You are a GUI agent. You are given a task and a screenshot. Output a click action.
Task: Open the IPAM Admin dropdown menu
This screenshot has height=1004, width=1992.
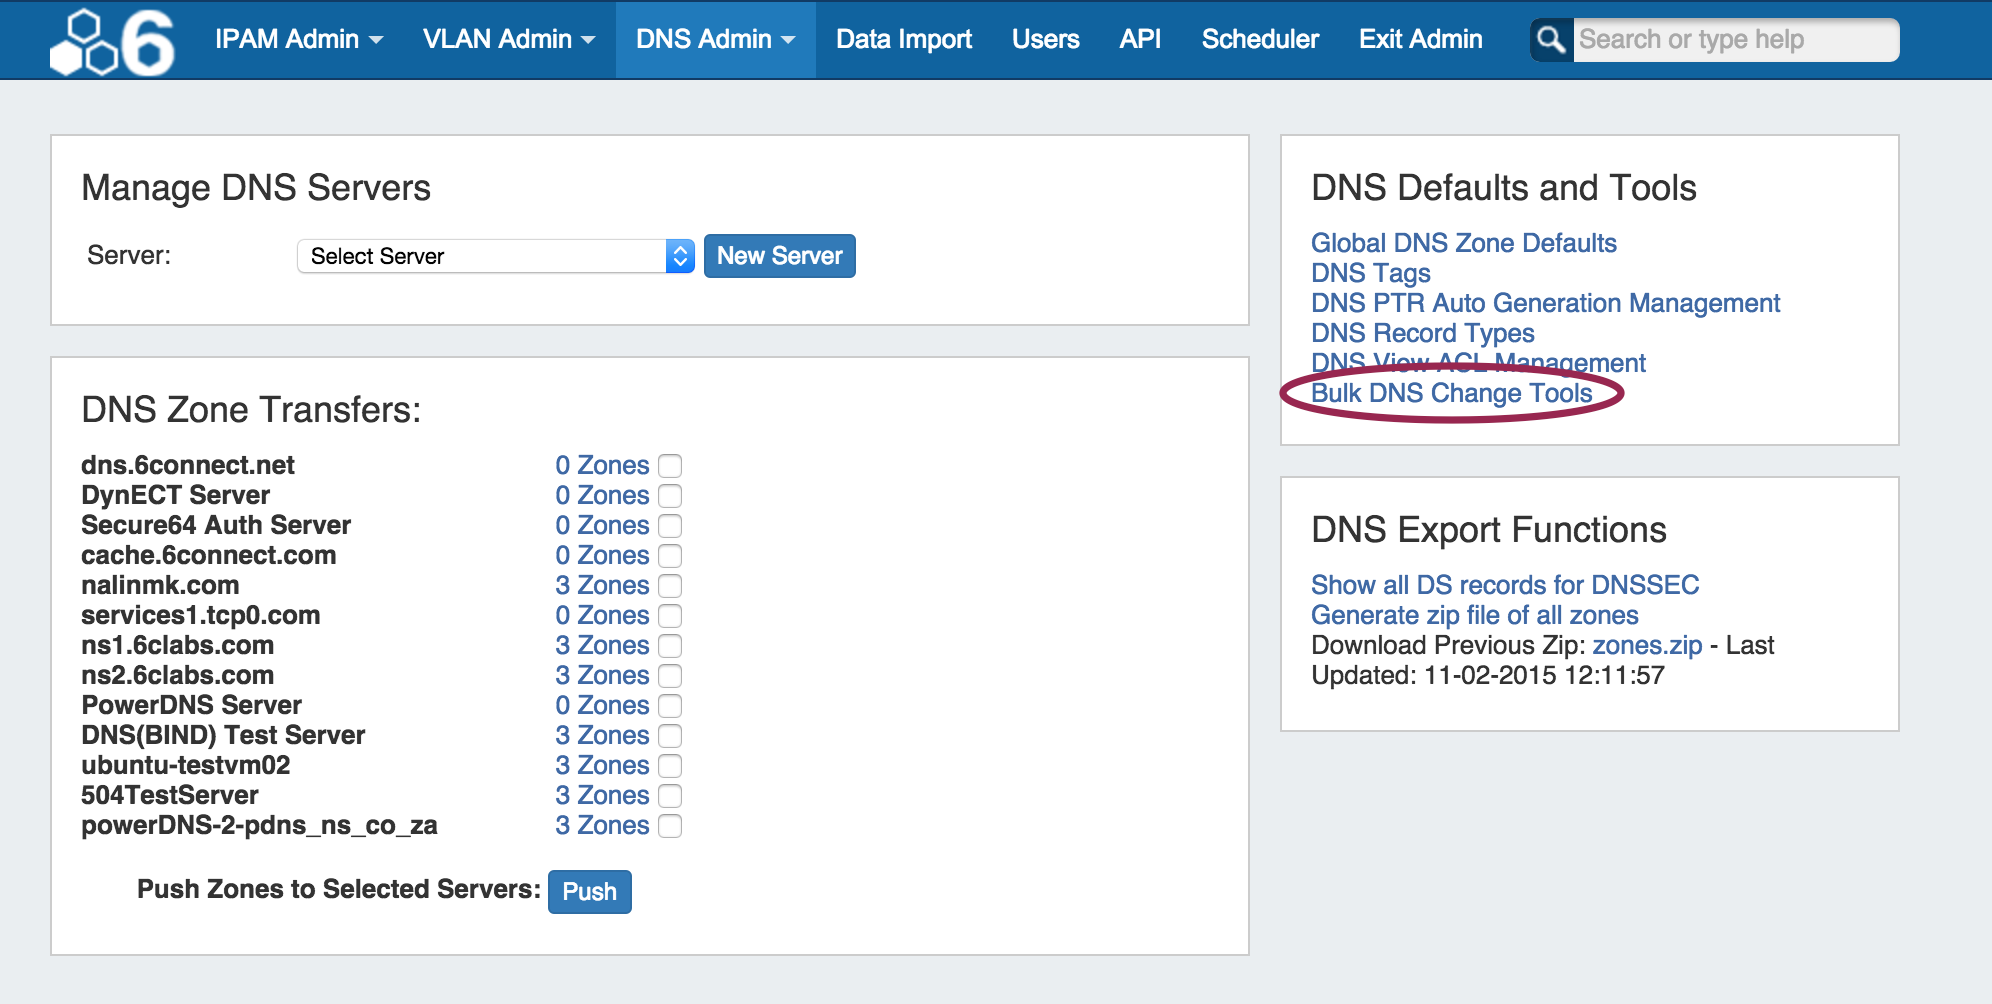(x=298, y=39)
